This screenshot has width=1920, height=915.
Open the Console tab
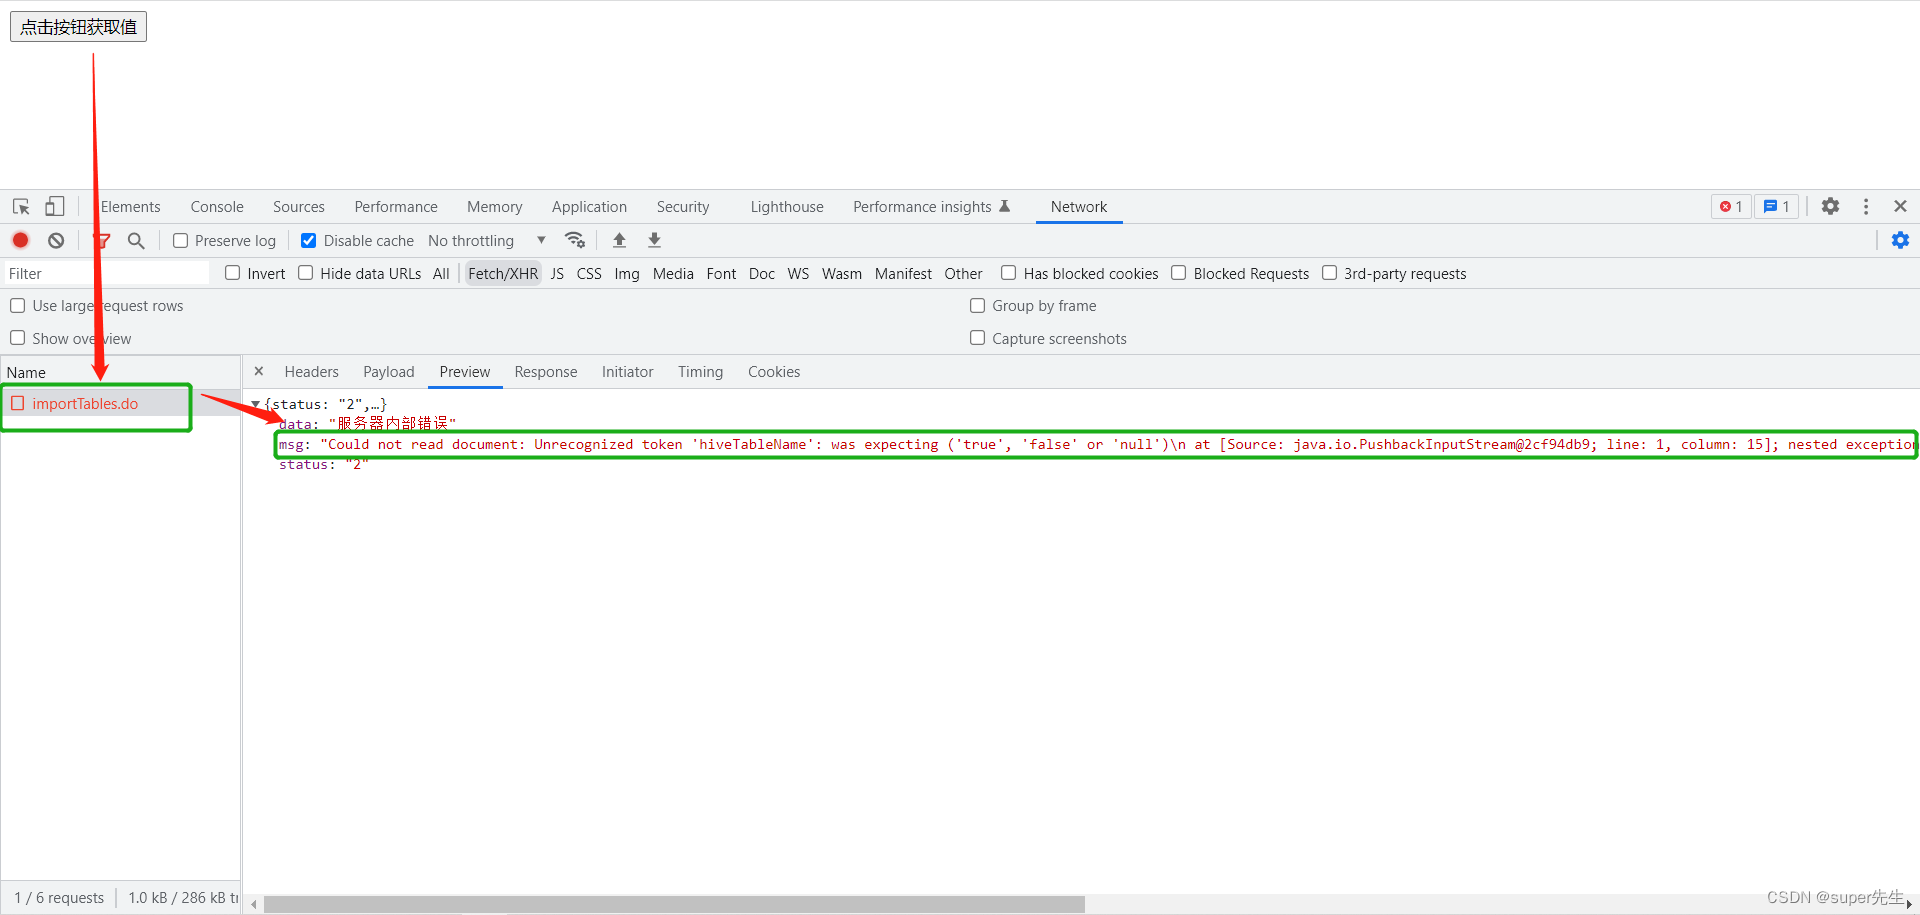click(217, 206)
